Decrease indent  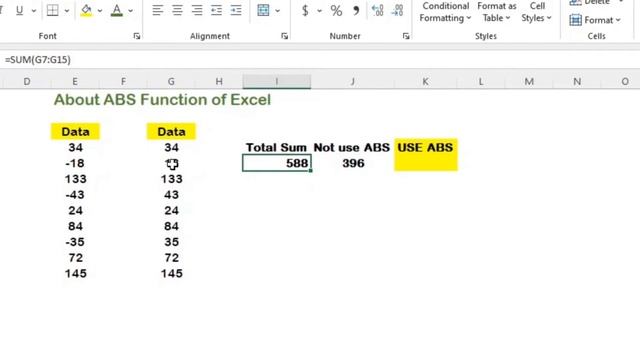coord(216,10)
